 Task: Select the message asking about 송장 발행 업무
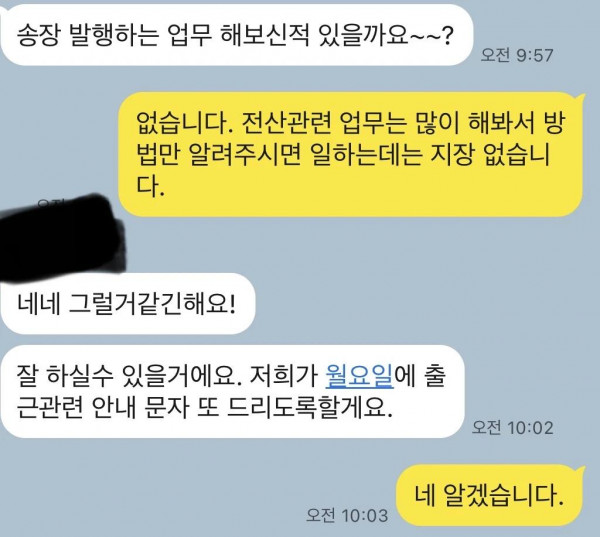(236, 35)
